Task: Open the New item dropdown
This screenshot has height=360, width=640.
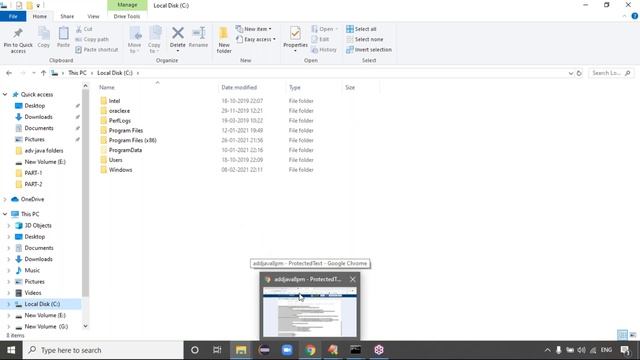Action: click(x=253, y=29)
